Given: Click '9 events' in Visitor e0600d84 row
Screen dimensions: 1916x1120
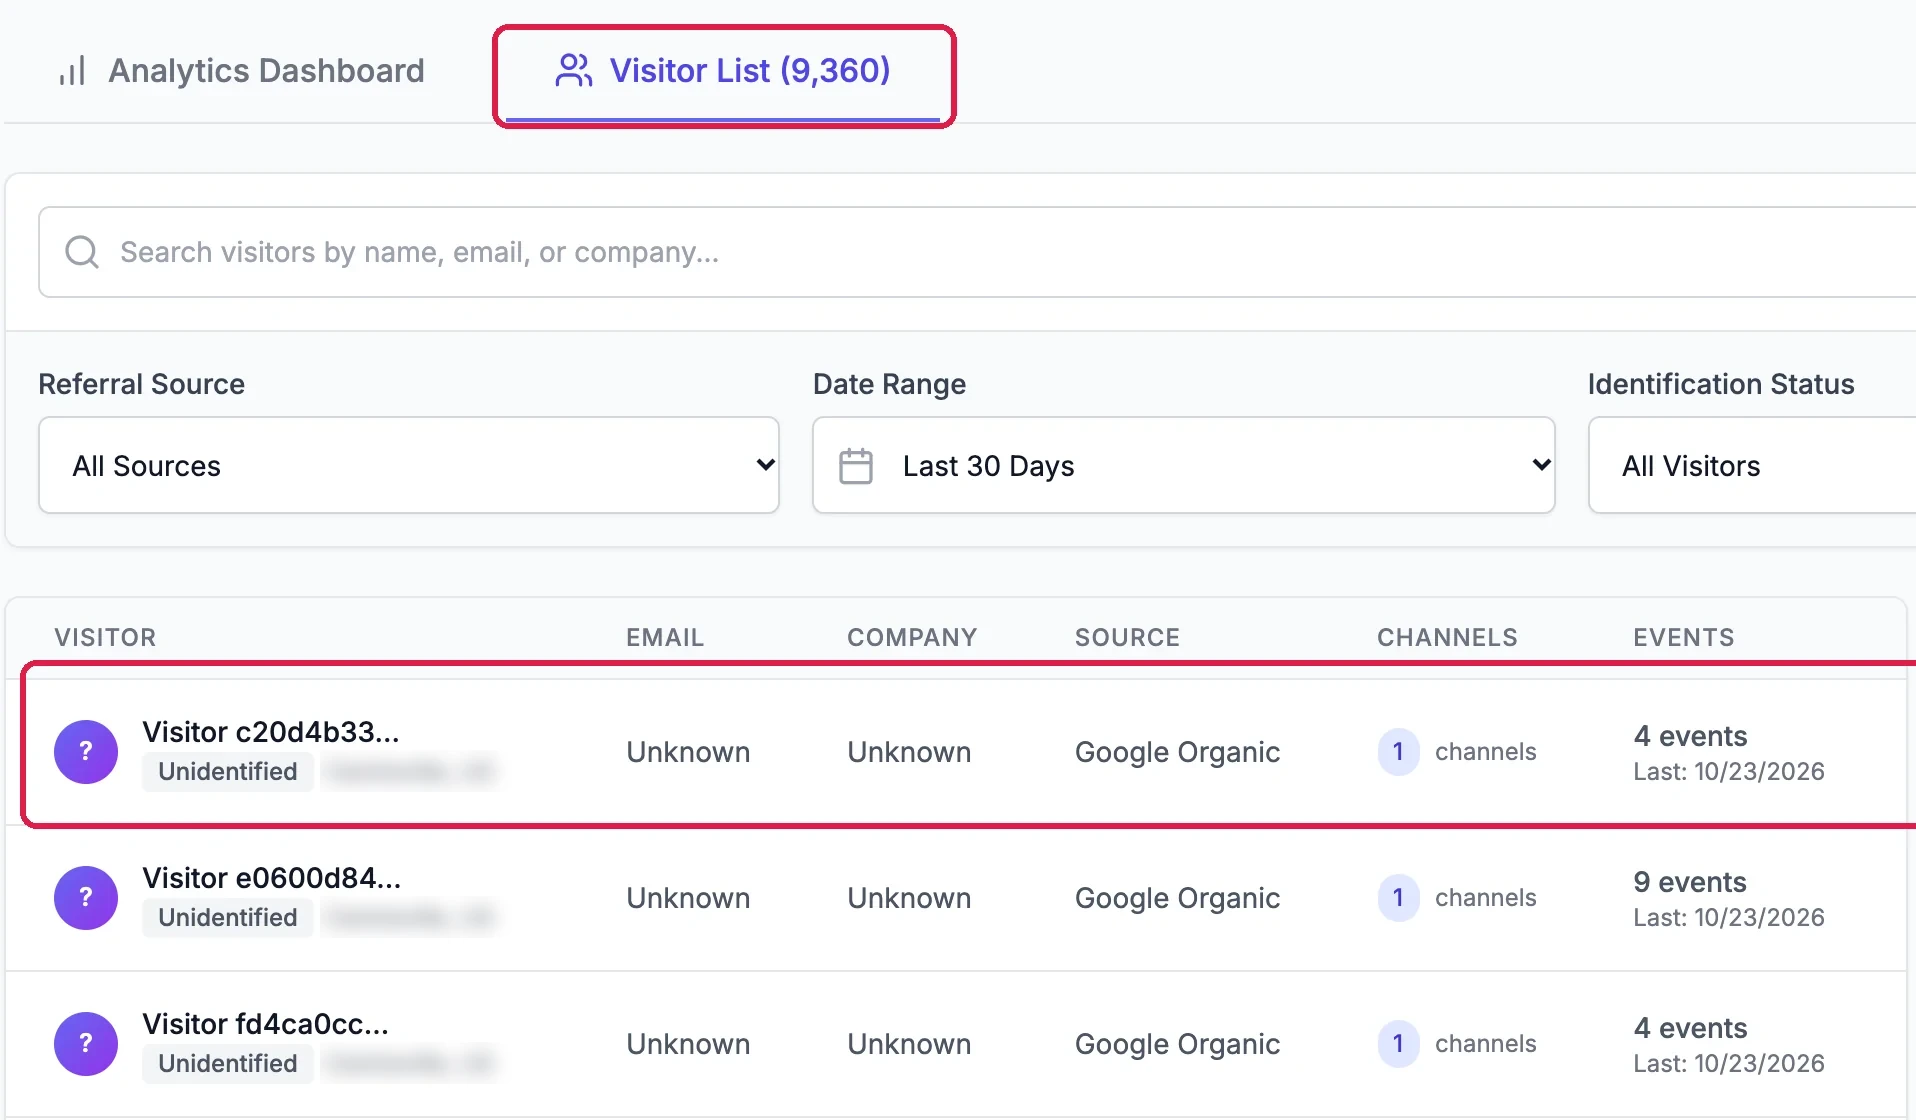Looking at the screenshot, I should [1690, 882].
